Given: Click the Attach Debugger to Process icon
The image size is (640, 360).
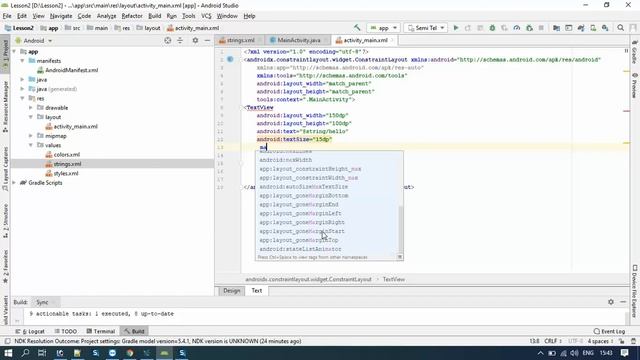Looking at the screenshot, I should point(529,28).
